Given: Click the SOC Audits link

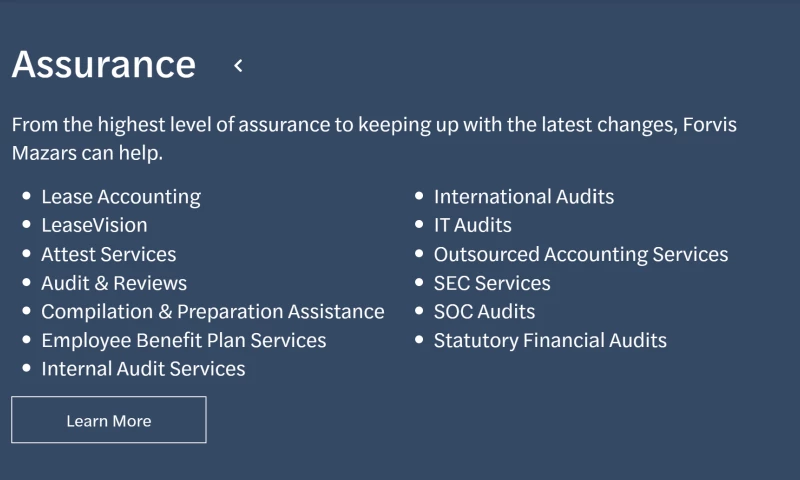Looking at the screenshot, I should (484, 311).
